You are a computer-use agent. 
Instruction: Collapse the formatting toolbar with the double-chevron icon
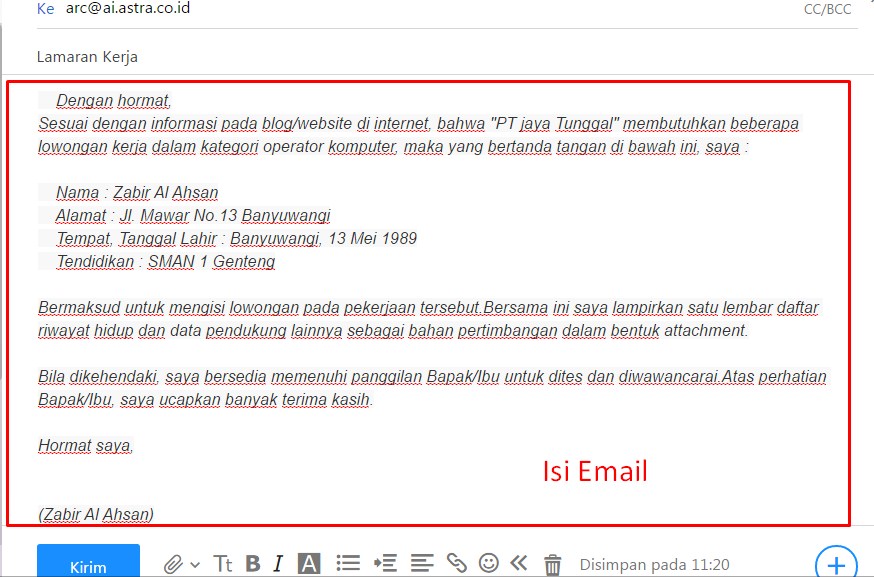[518, 562]
